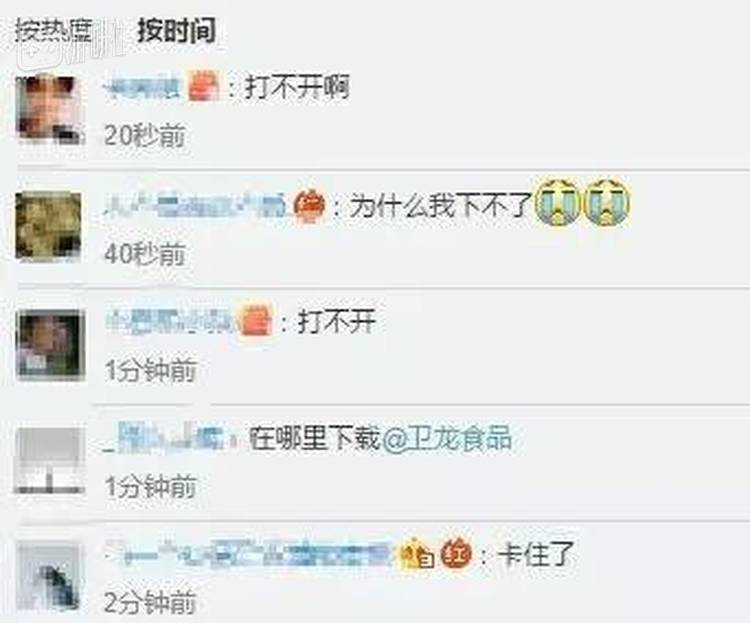Image resolution: width=750 pixels, height=623 pixels.
Task: Switch to the 按热度 sort tab
Action: (54, 32)
